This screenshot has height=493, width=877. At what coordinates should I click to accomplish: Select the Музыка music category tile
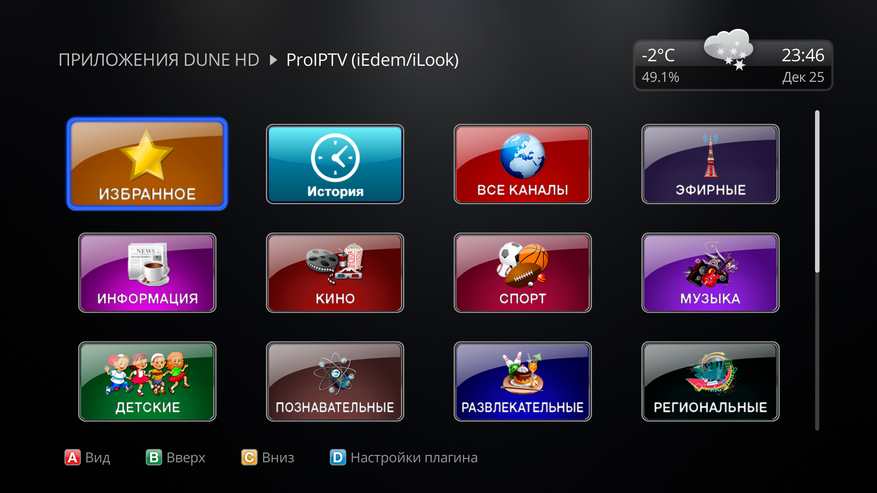click(710, 273)
